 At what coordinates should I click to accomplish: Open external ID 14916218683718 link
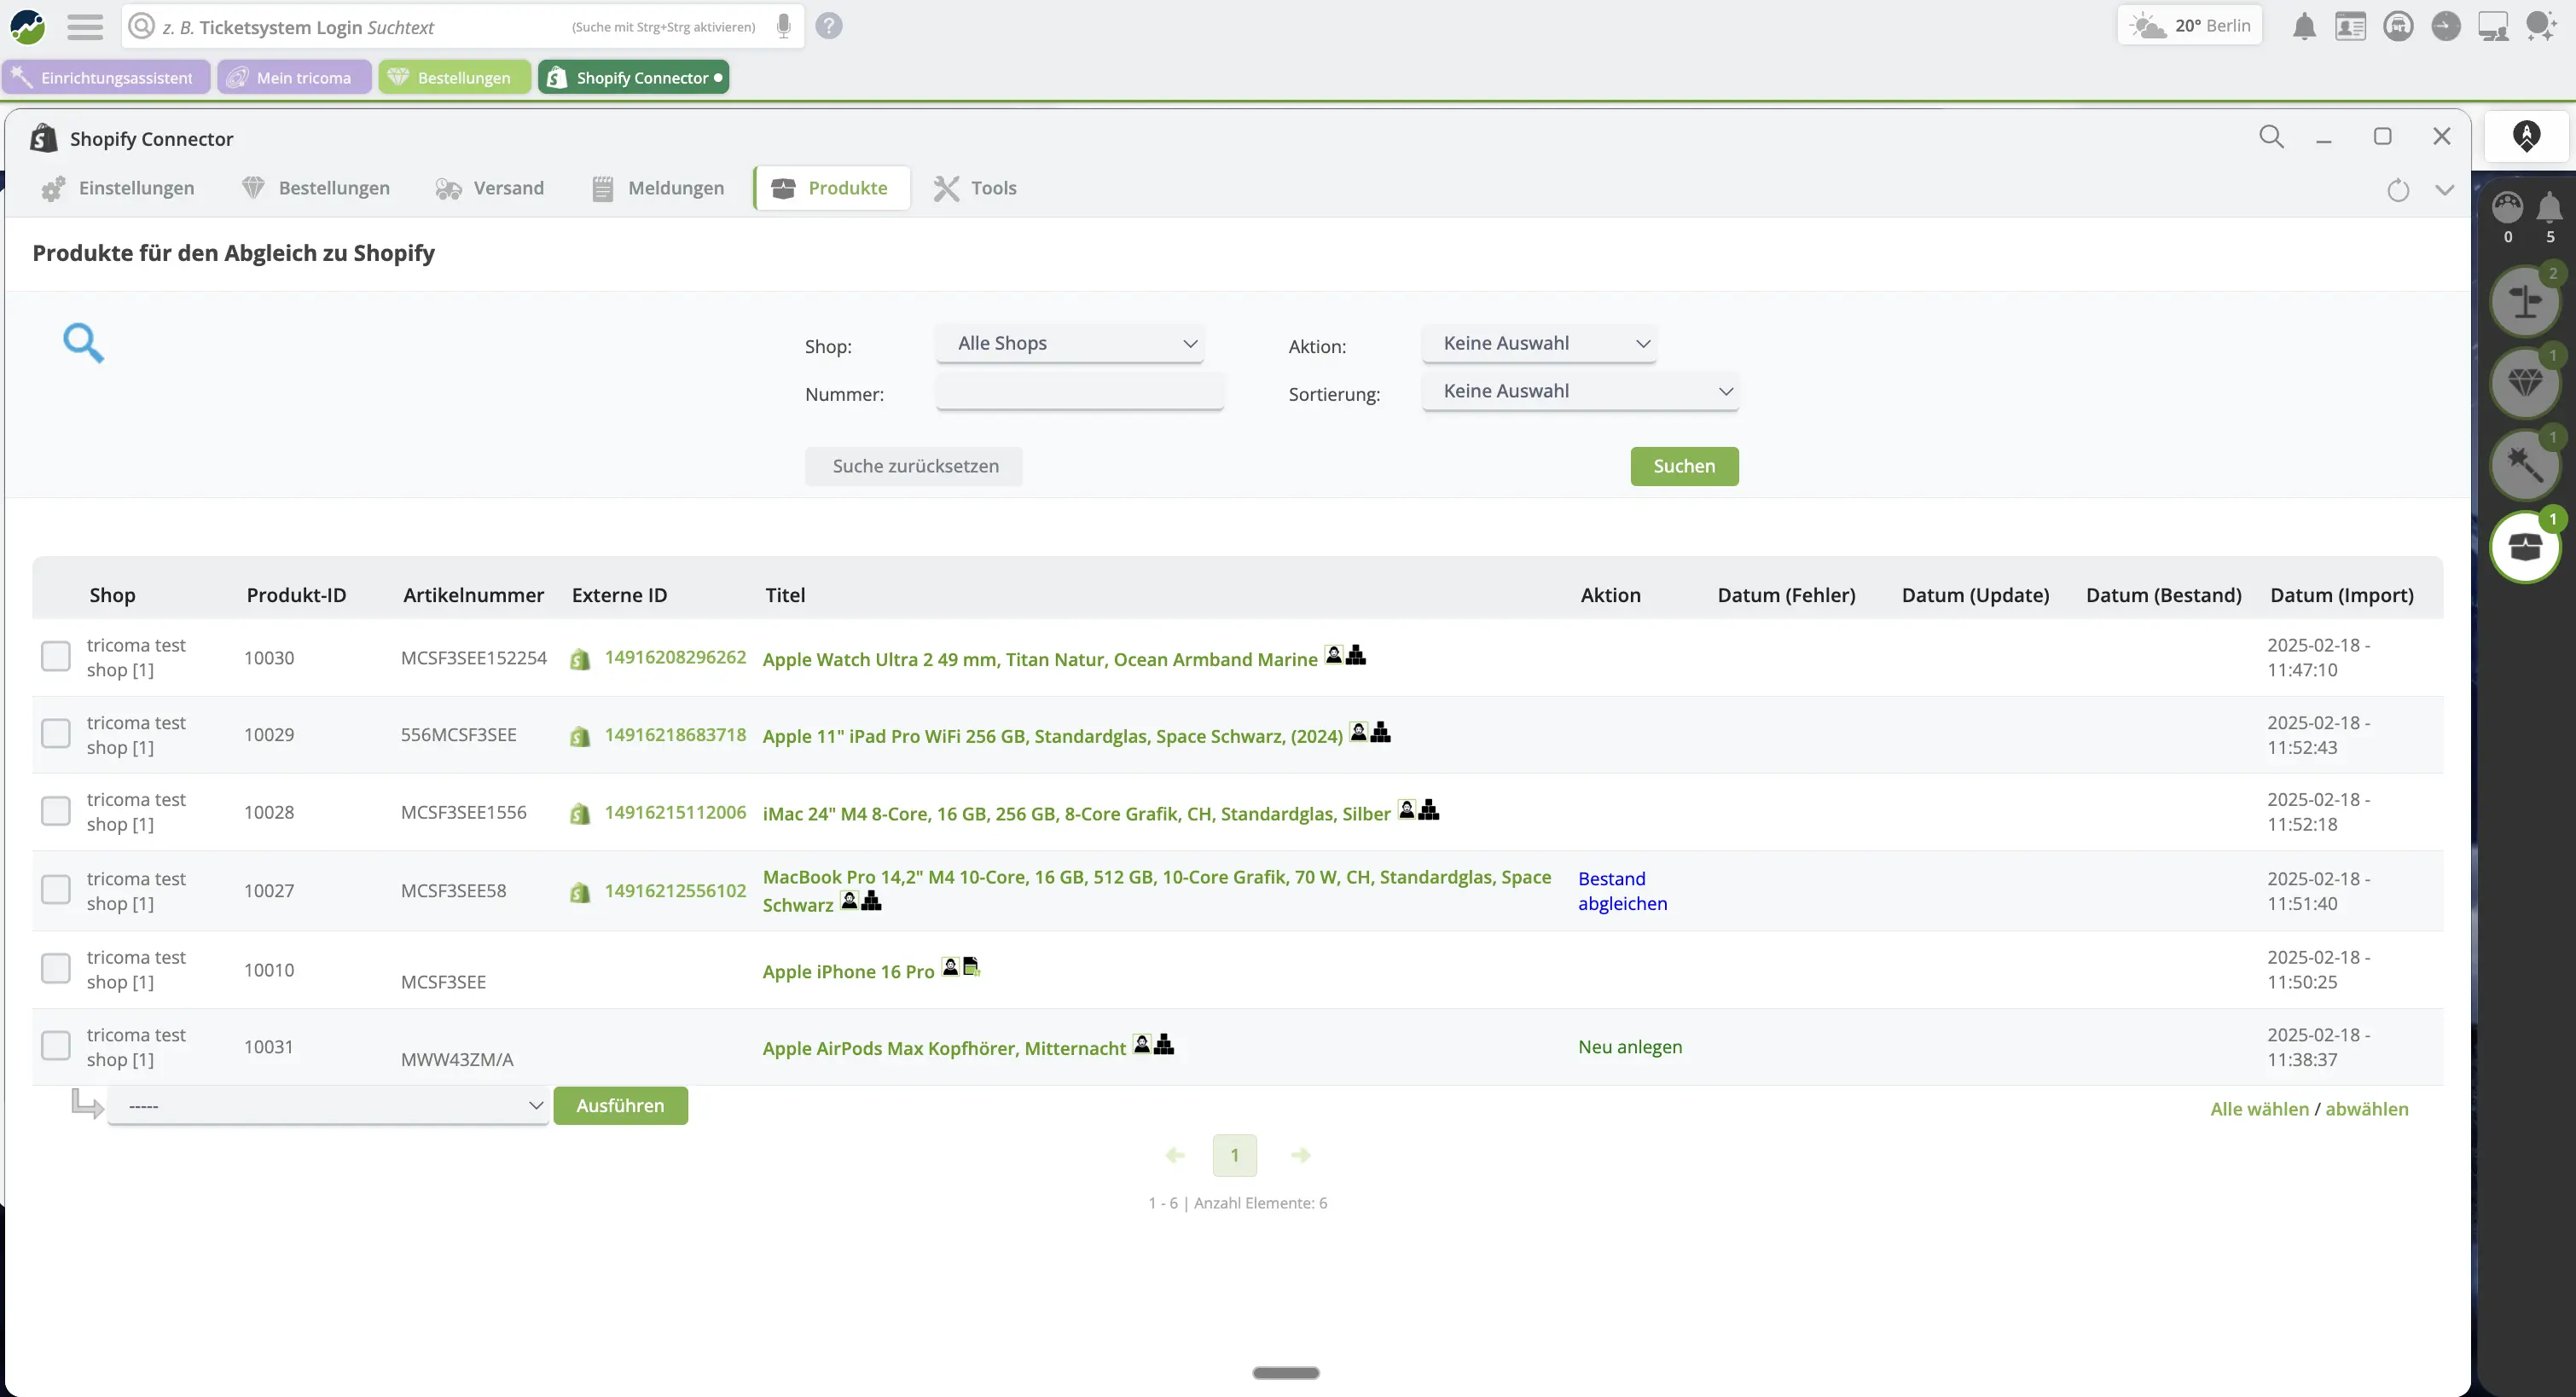(675, 735)
